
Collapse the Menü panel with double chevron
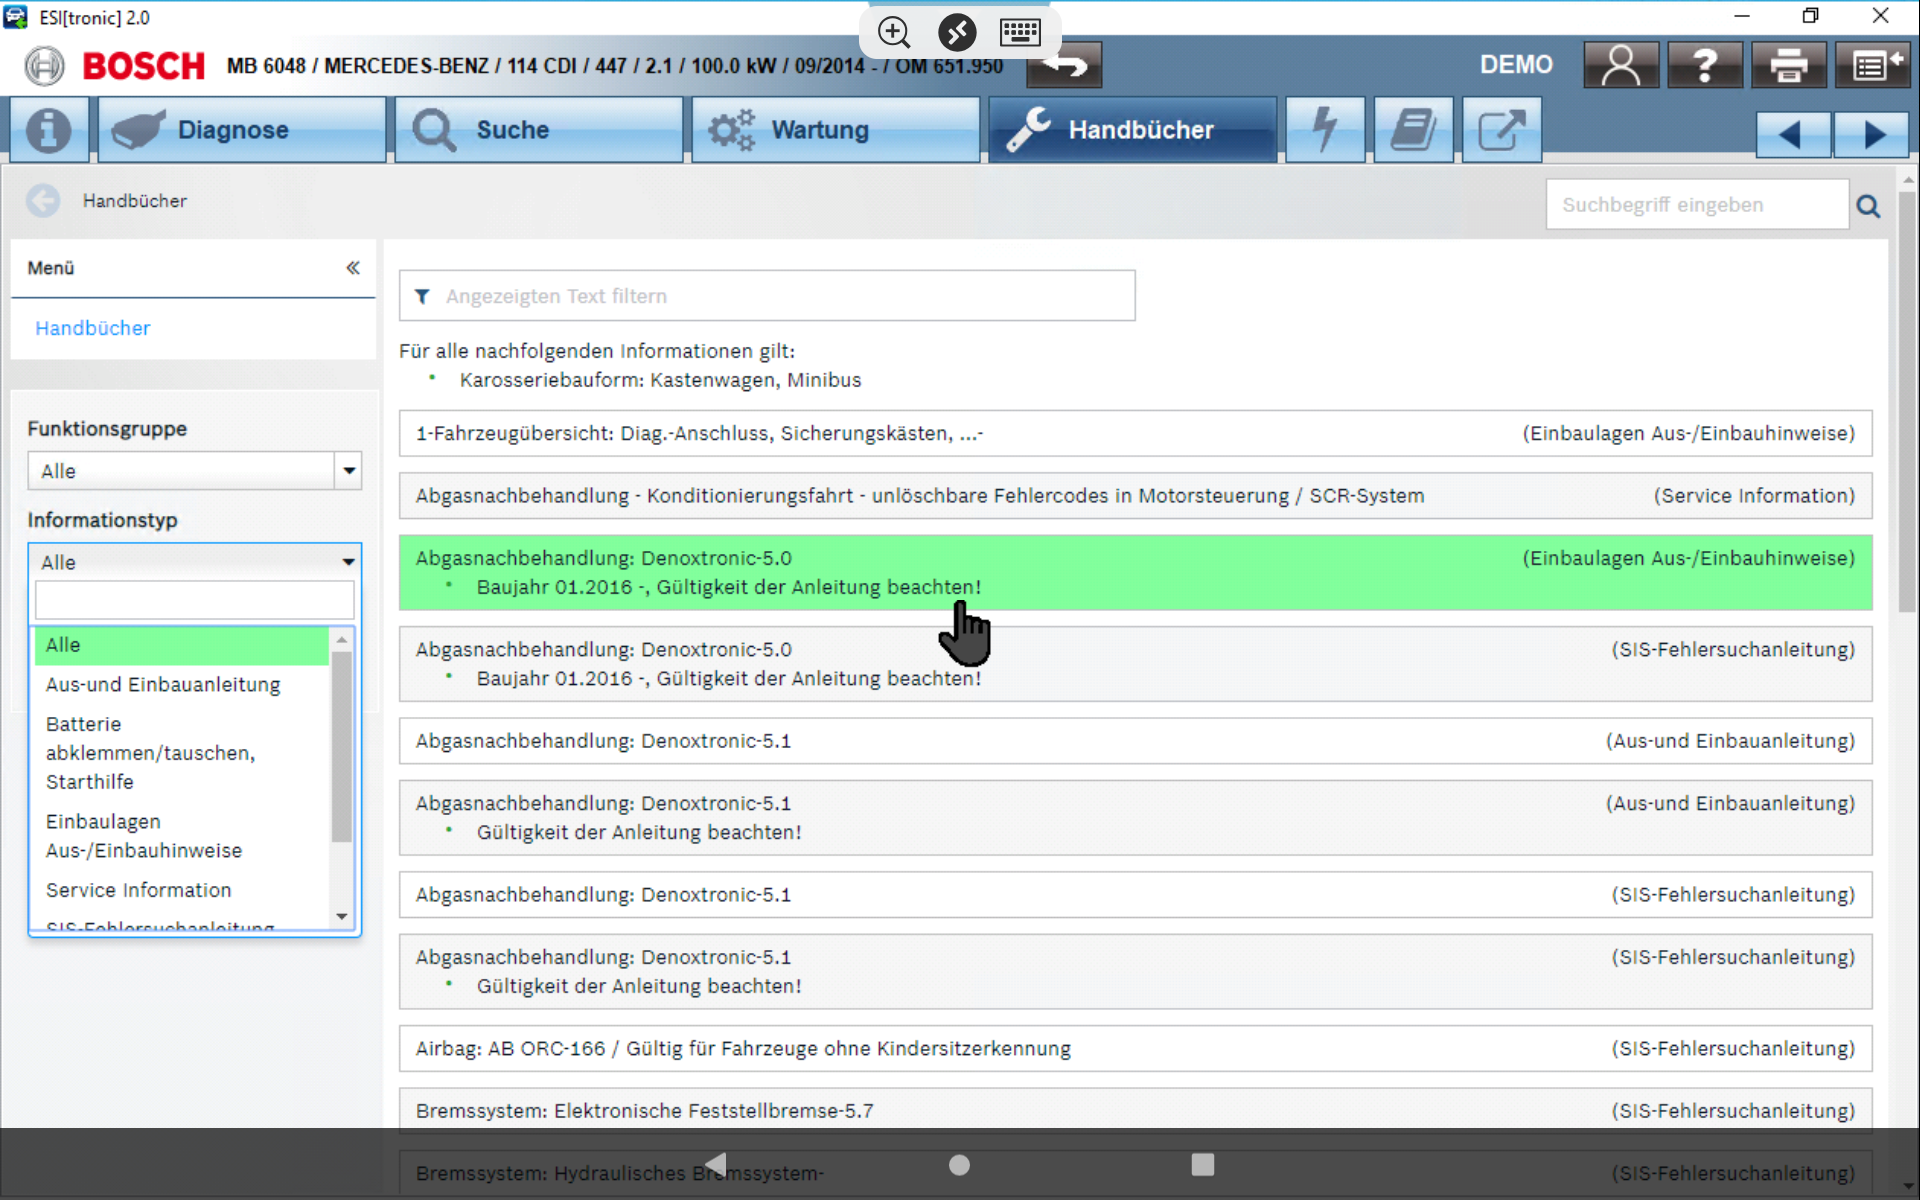(352, 268)
